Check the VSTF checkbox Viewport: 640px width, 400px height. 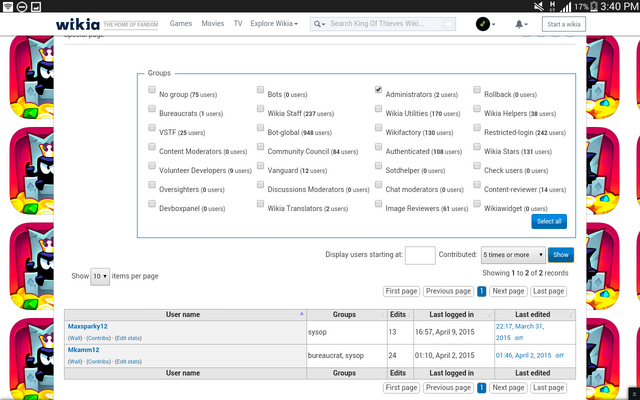pyautogui.click(x=152, y=127)
